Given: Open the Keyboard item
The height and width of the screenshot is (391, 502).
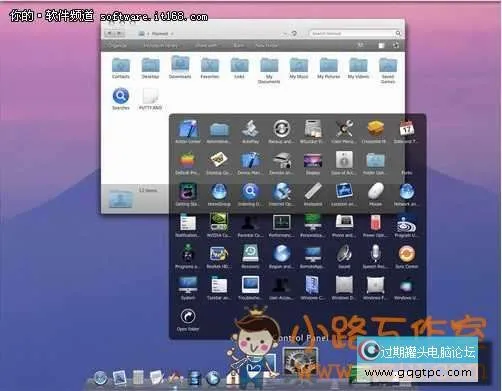Looking at the screenshot, I should pyautogui.click(x=313, y=194).
